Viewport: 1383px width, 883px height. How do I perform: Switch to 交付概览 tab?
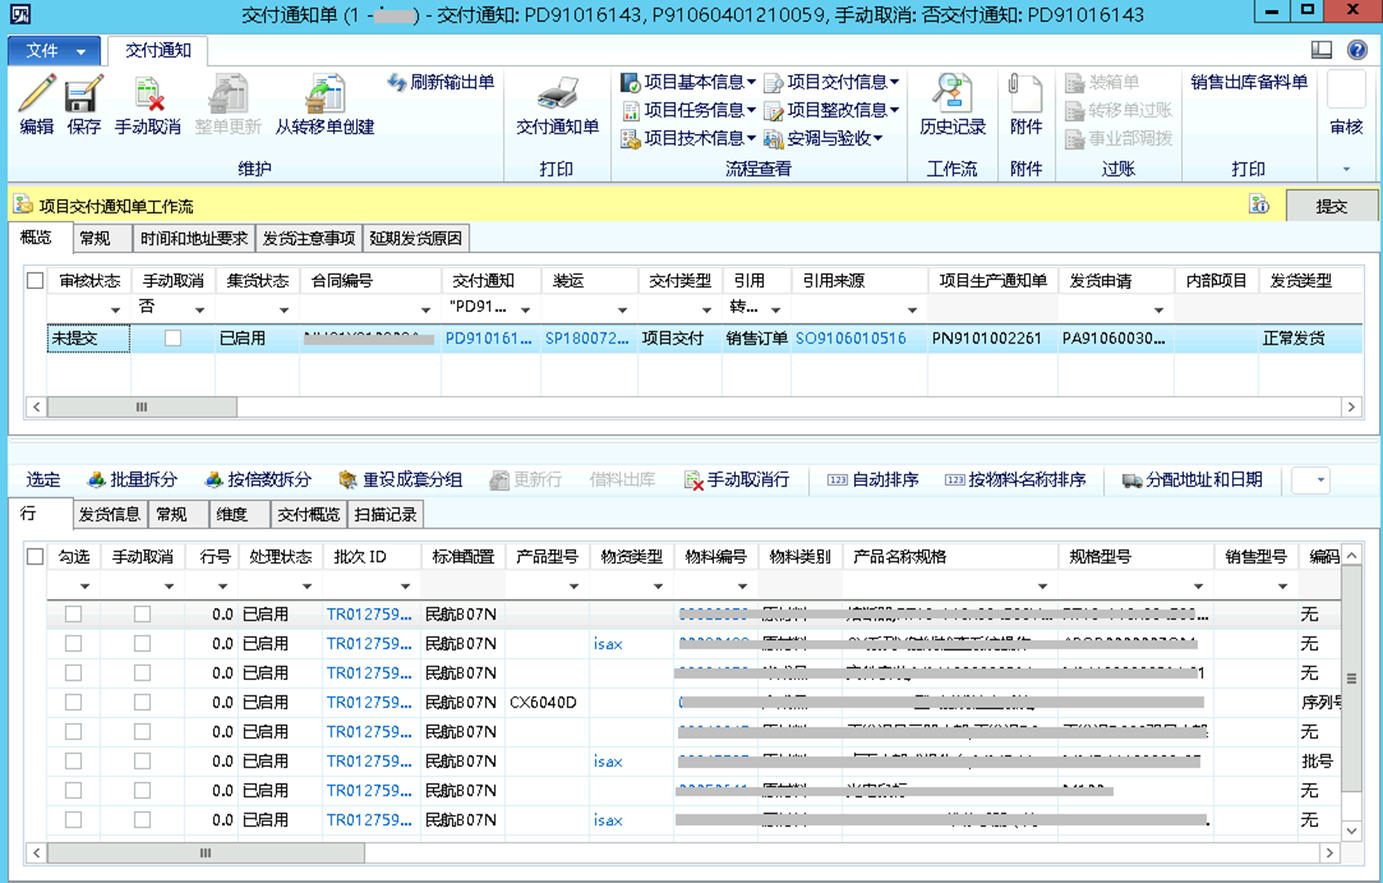click(x=308, y=514)
